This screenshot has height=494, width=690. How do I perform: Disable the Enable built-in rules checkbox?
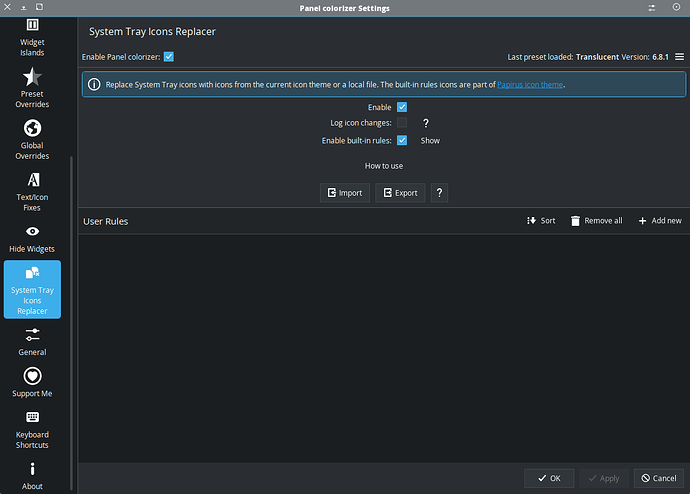tap(402, 141)
